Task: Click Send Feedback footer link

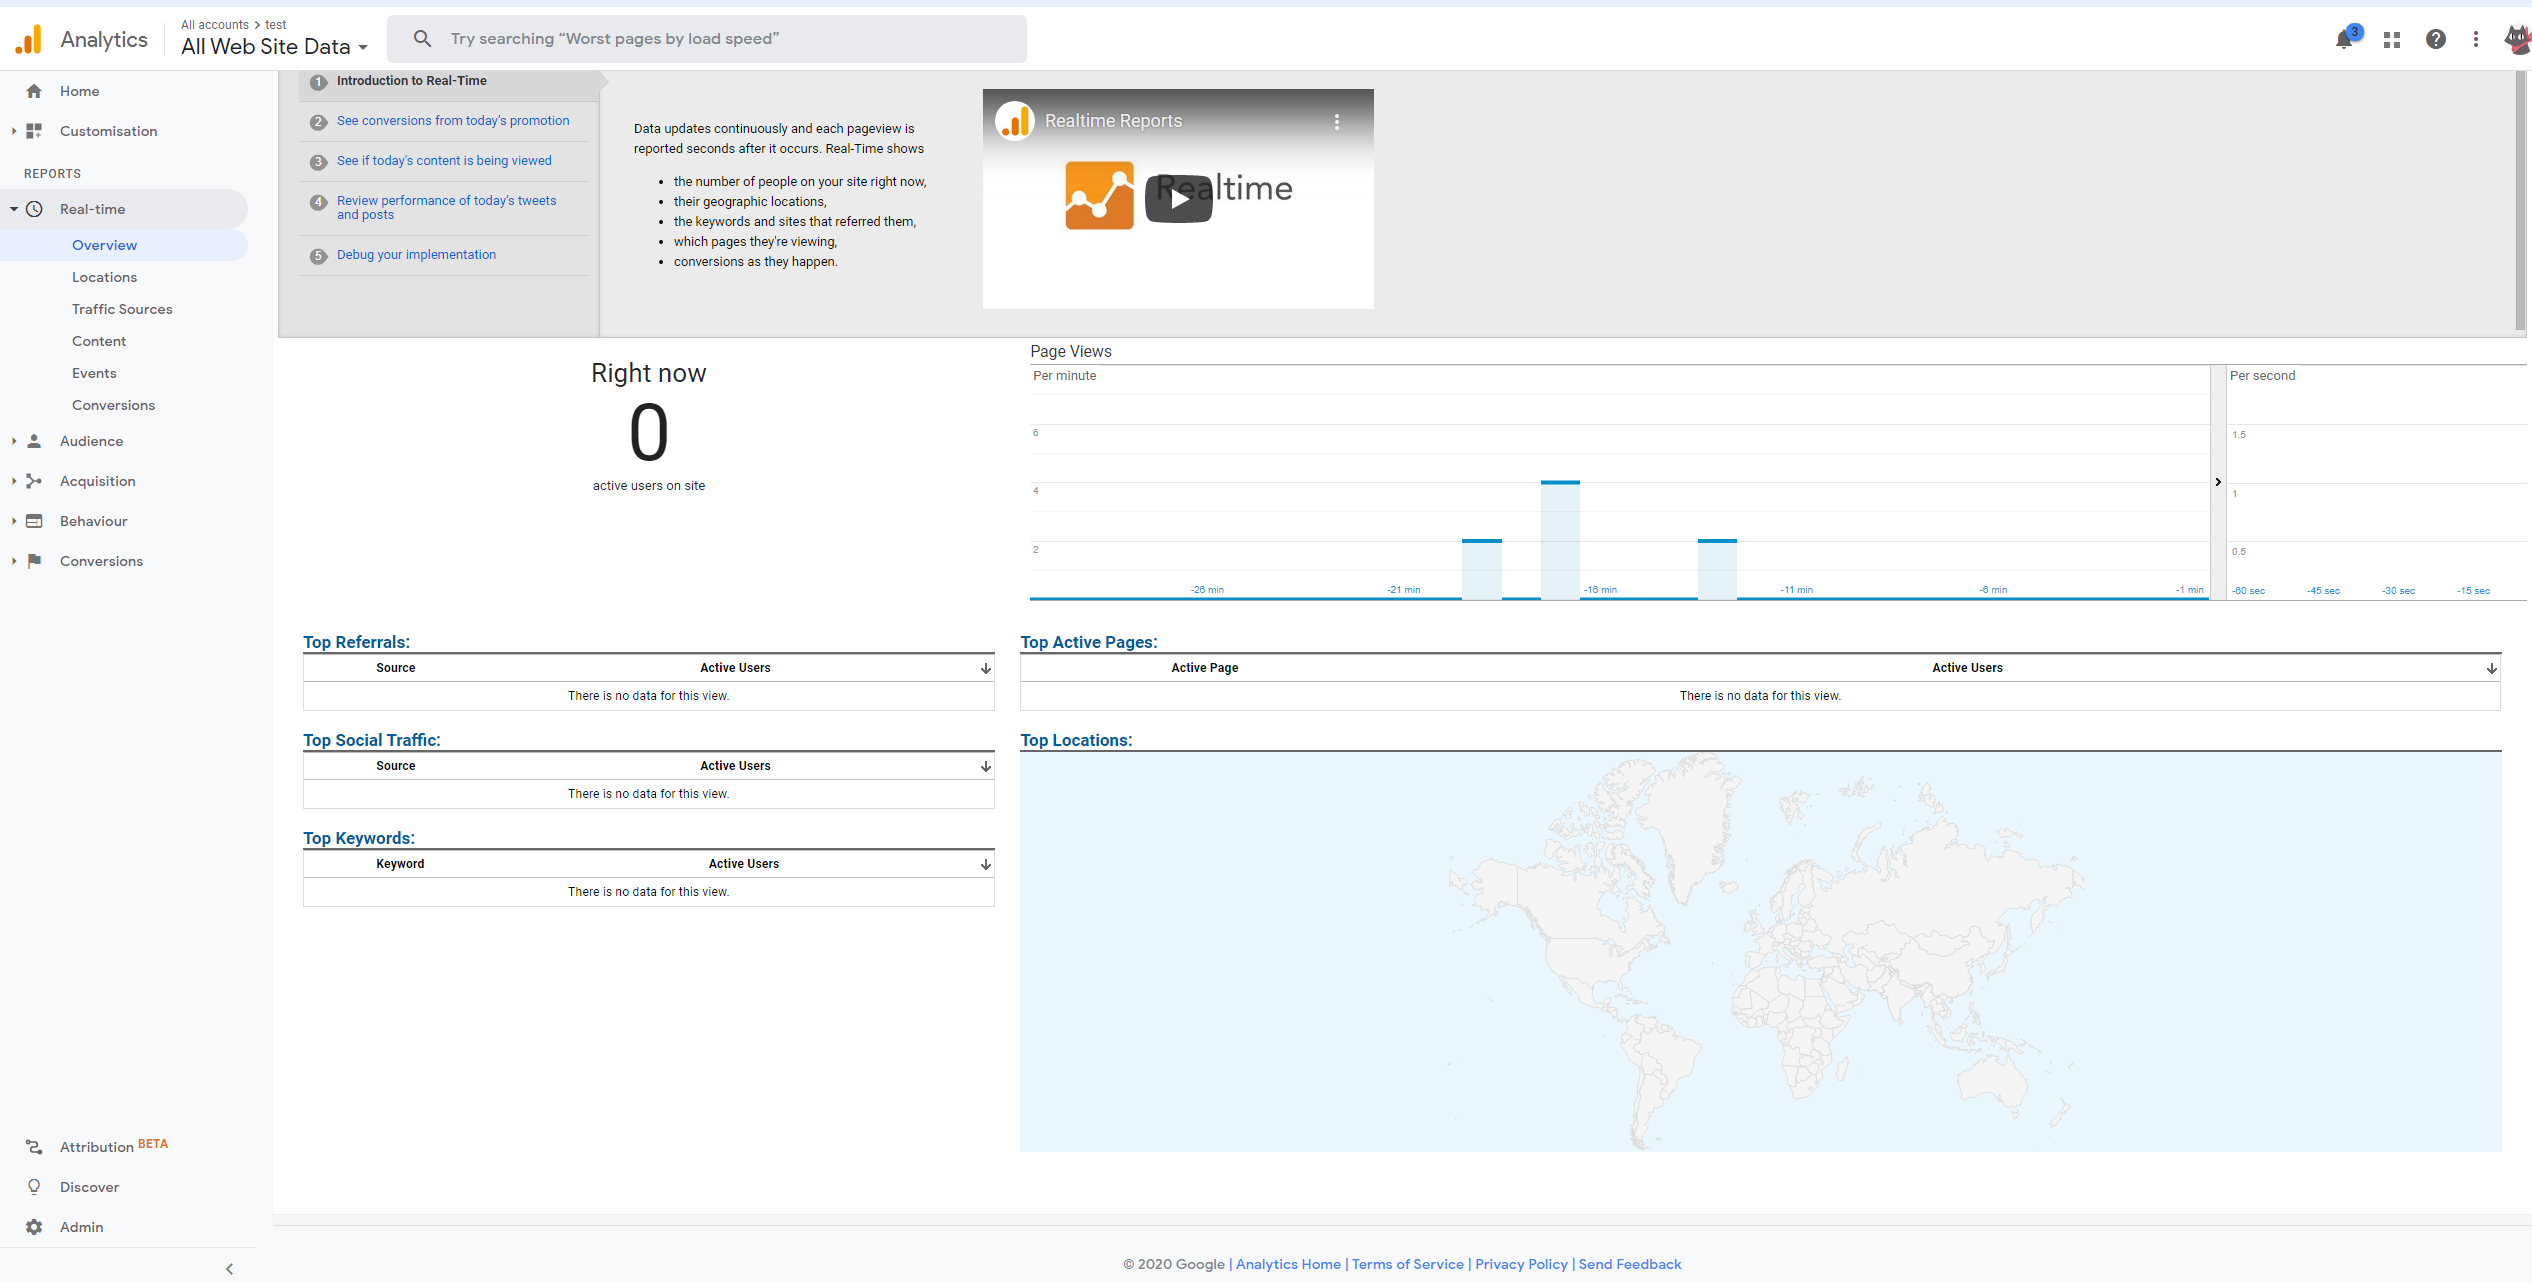Action: tap(1629, 1264)
